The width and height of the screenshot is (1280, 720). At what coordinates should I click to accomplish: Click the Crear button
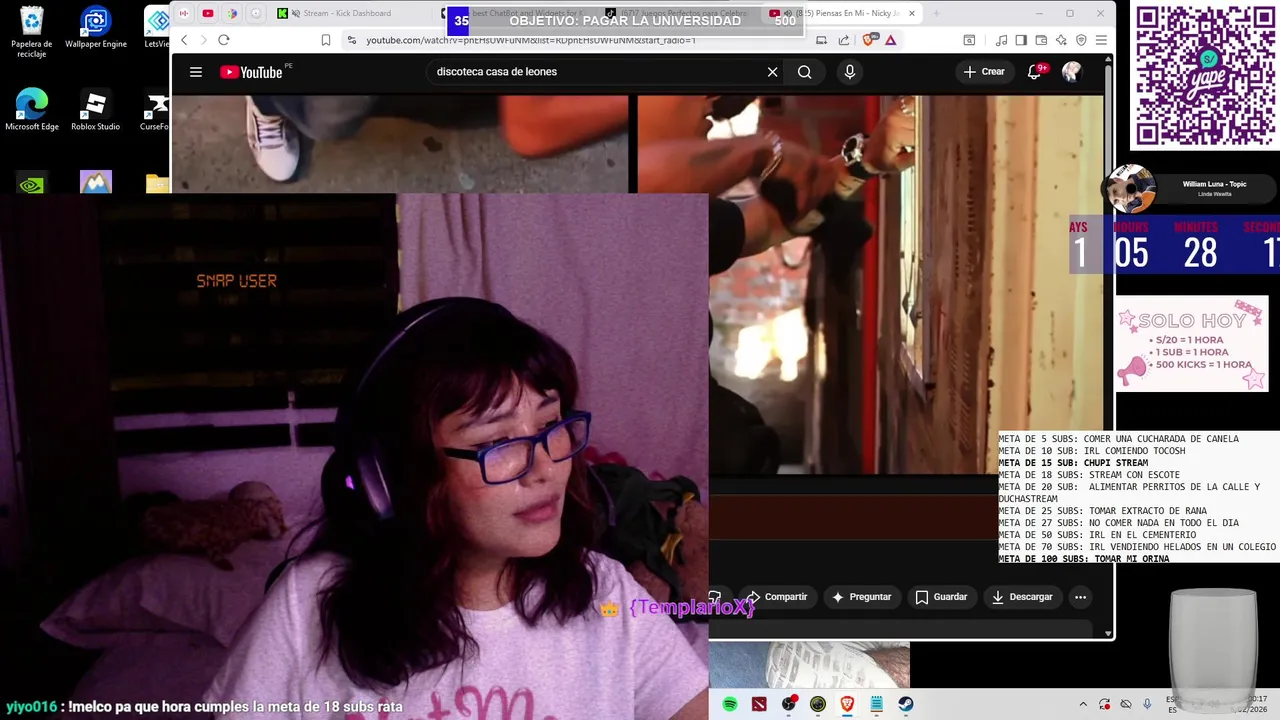click(x=984, y=72)
